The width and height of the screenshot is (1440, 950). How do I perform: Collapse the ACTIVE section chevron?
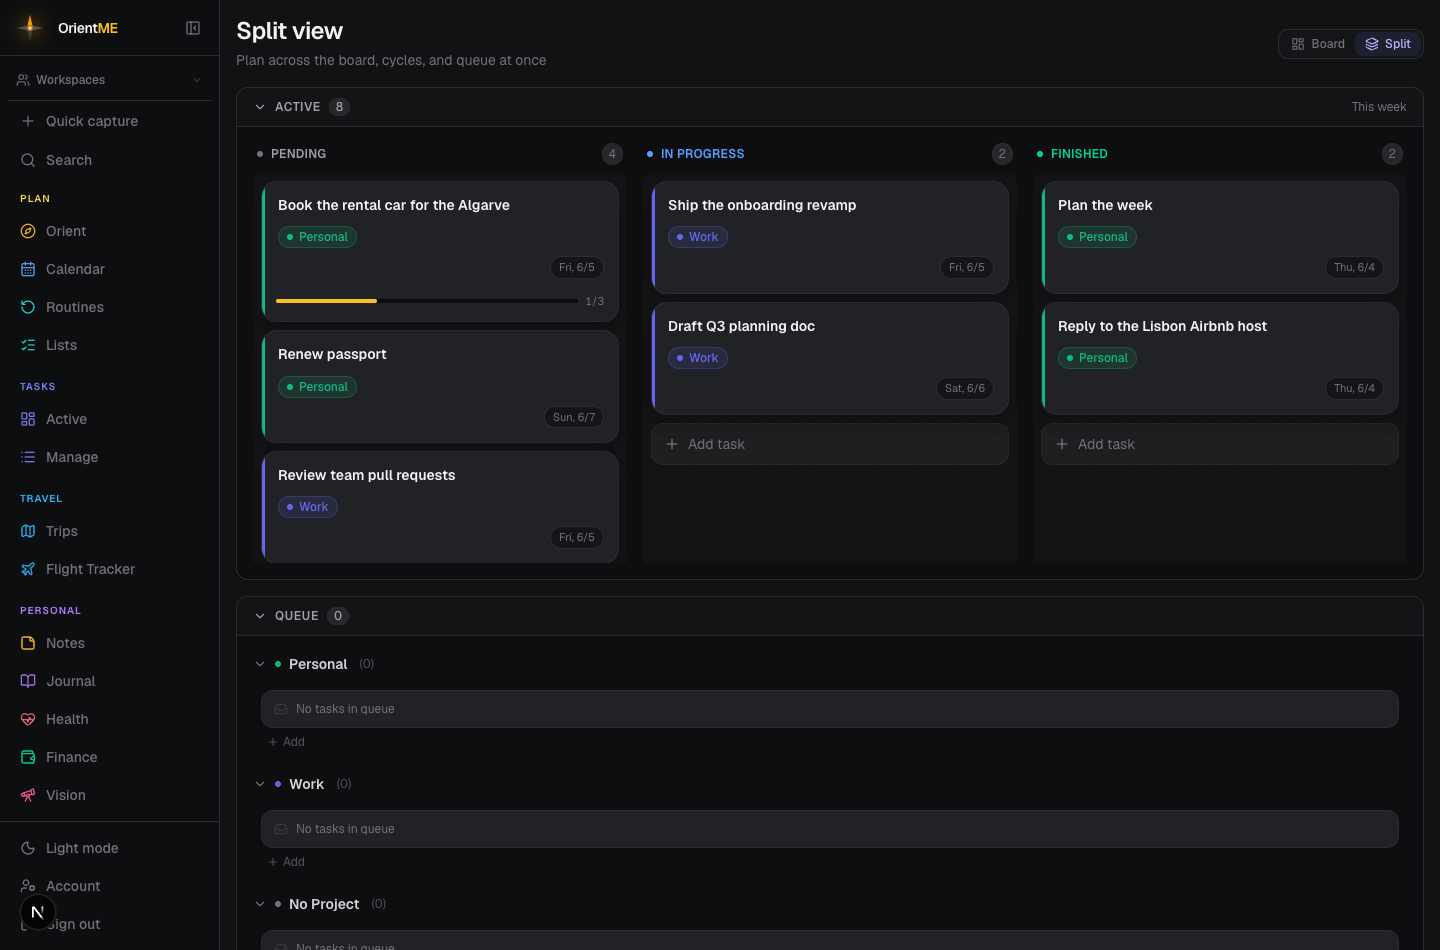(260, 107)
